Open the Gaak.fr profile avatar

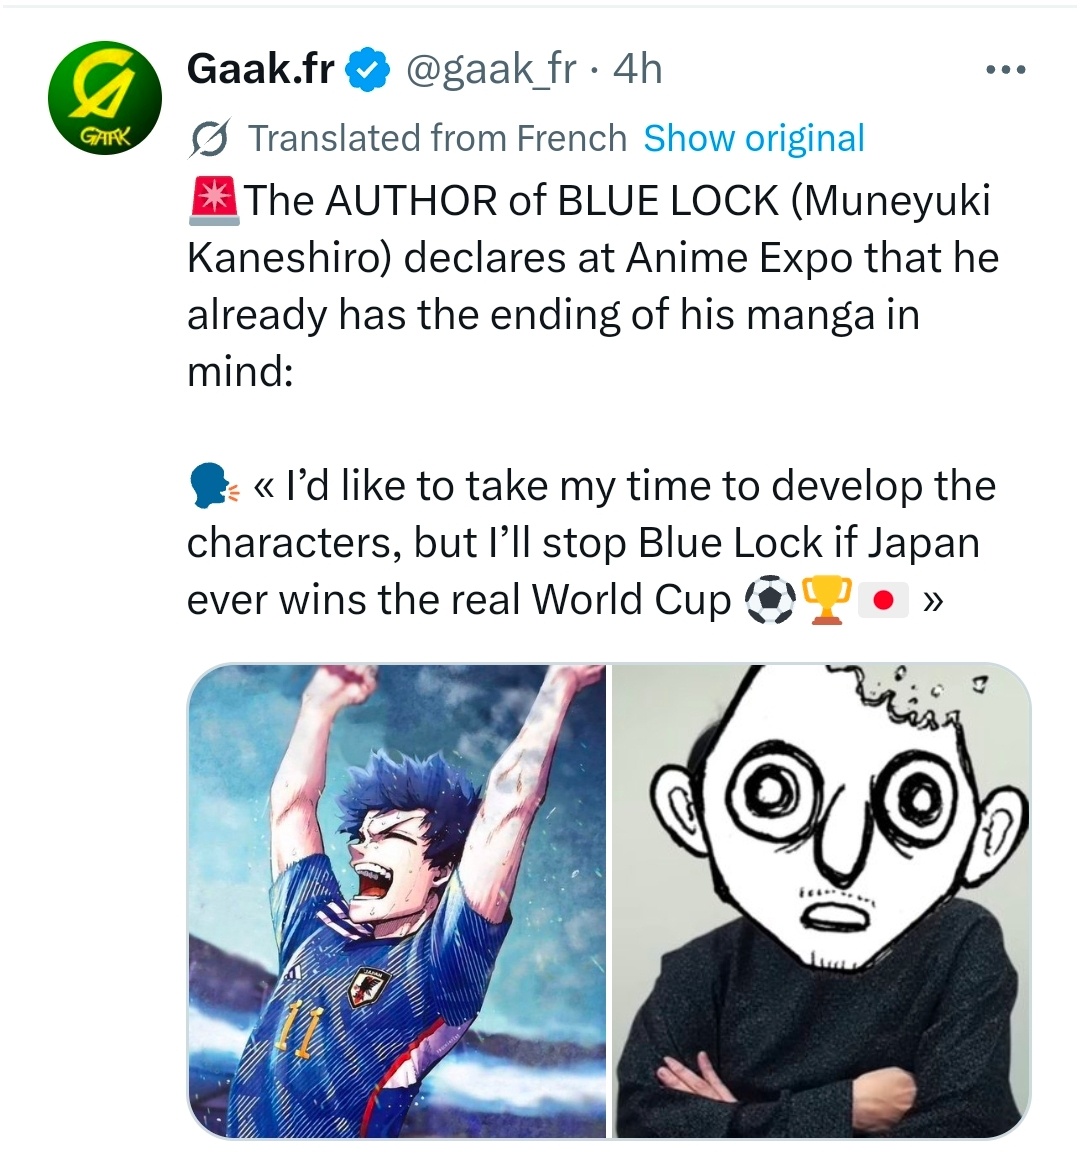[x=105, y=98]
